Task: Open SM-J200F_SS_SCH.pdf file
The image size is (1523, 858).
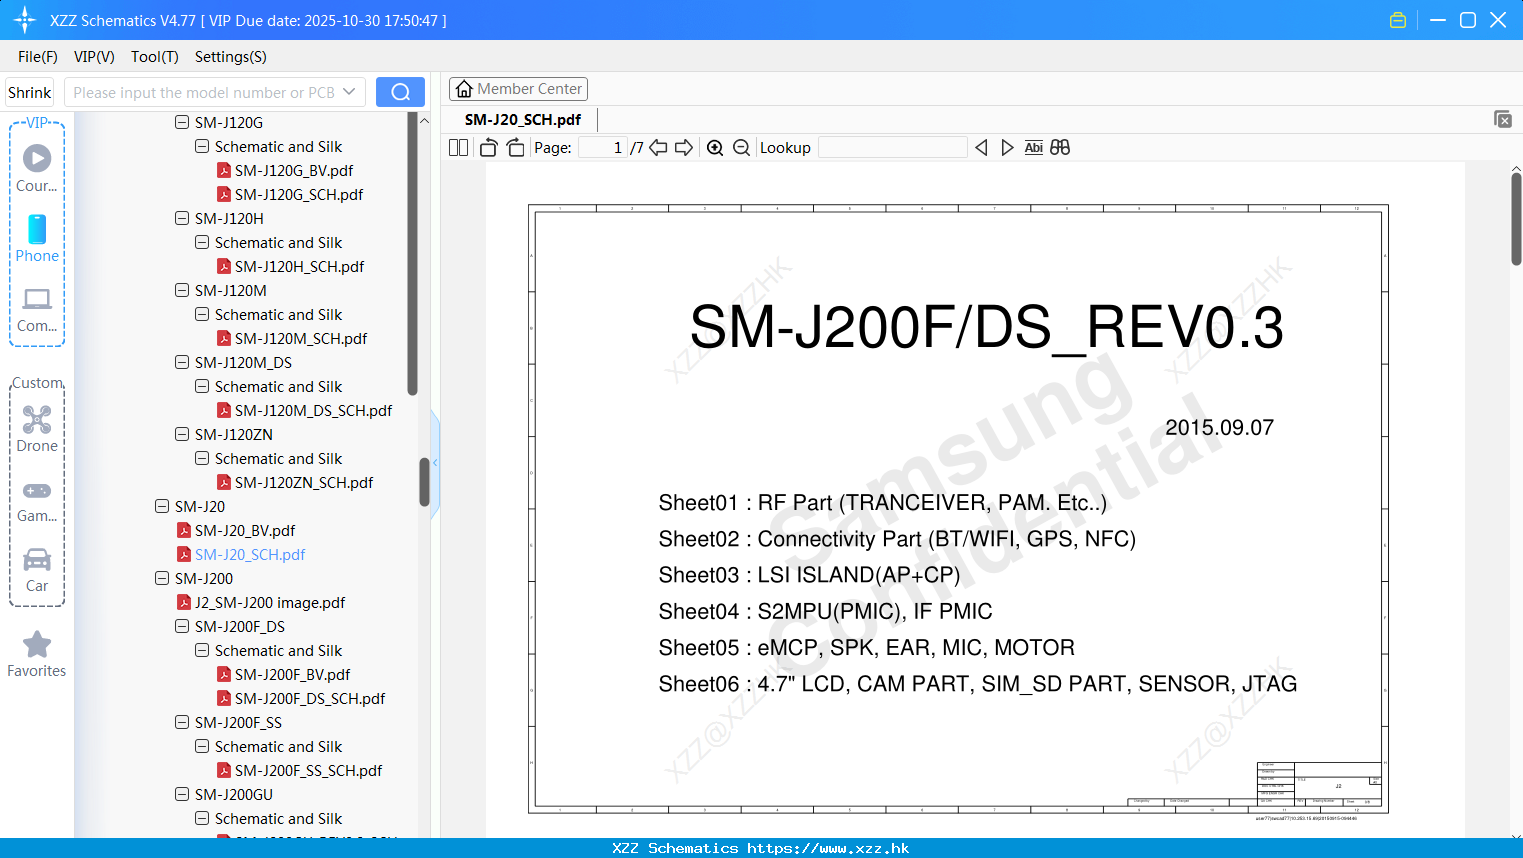Action: pos(309,770)
